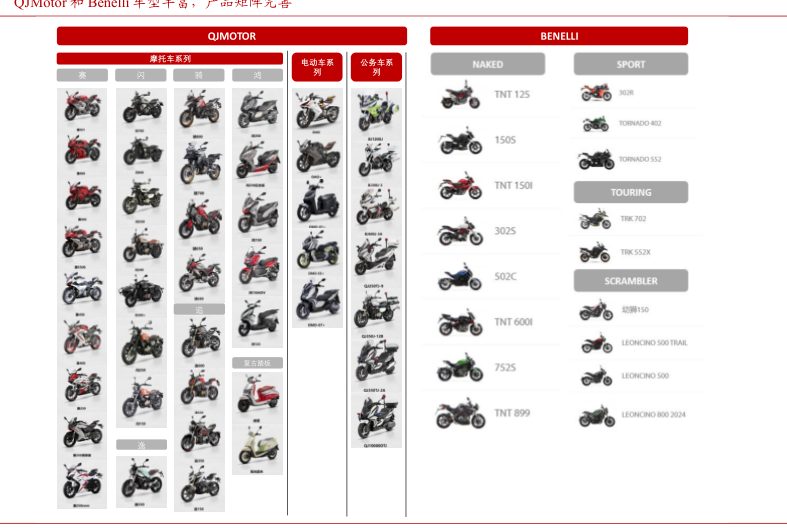Click the TRK 702 touring bike image

click(x=595, y=219)
